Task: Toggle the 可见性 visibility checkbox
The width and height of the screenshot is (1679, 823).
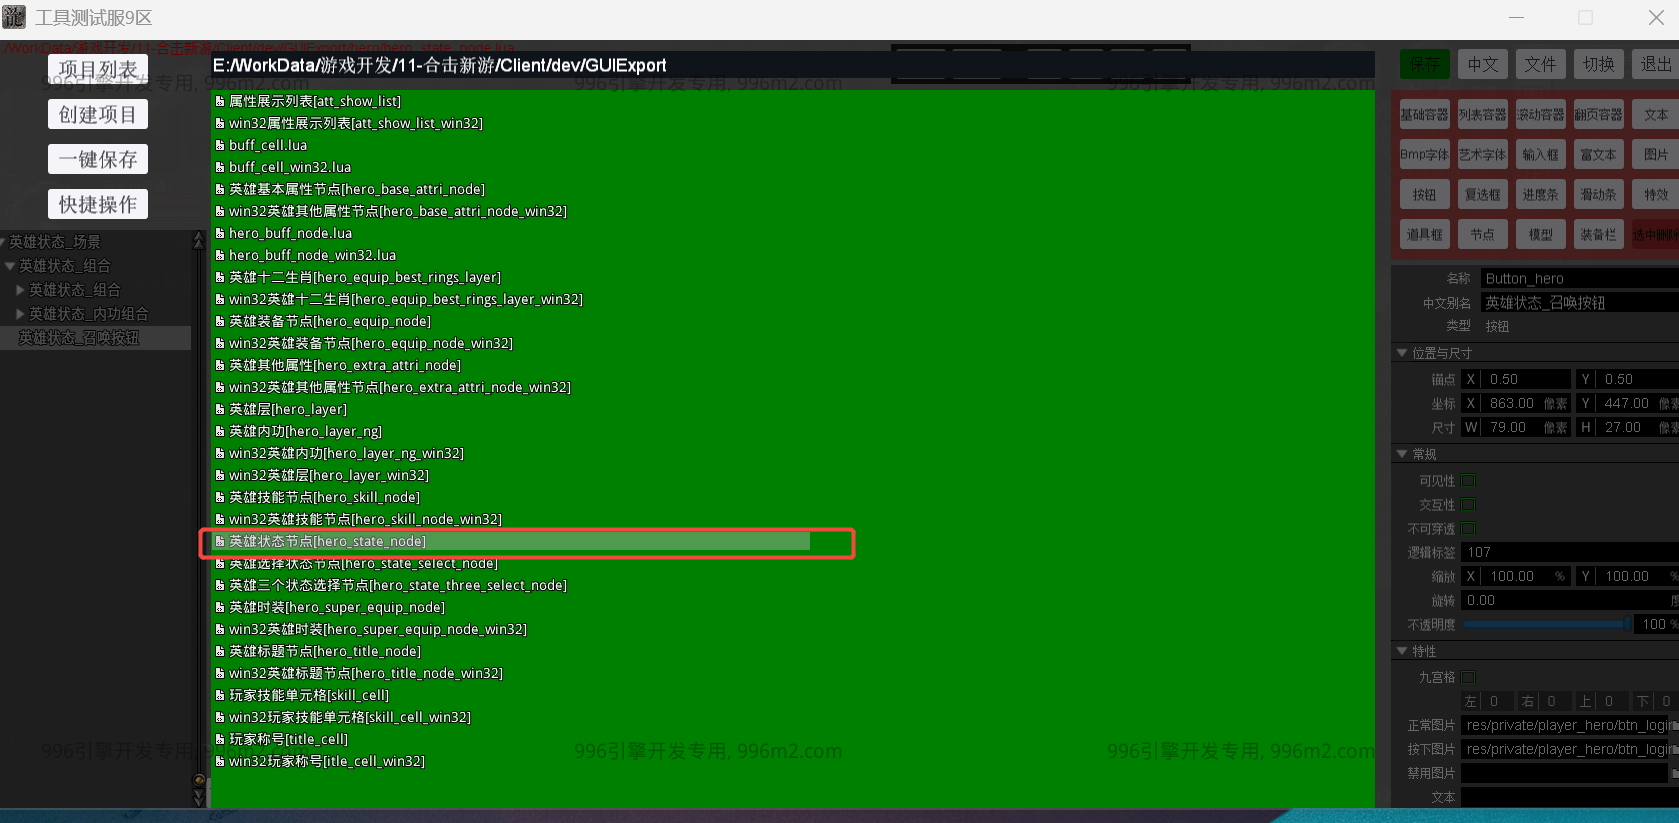Action: point(1468,481)
